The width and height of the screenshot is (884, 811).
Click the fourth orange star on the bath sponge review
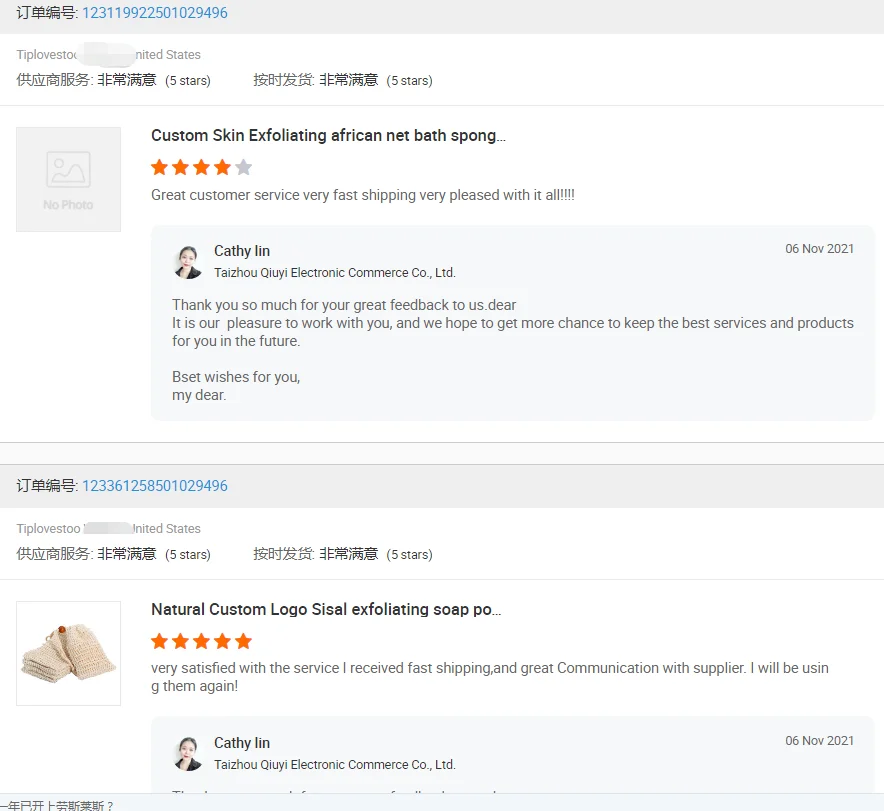(x=222, y=168)
